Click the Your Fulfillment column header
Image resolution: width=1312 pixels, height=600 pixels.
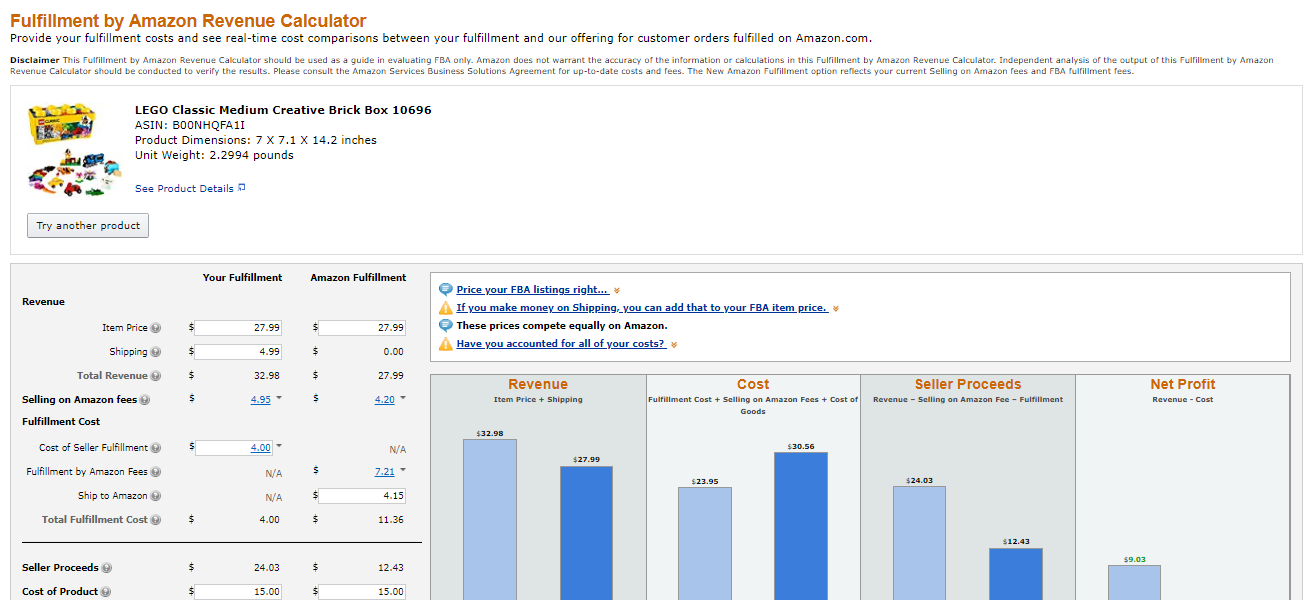coord(242,277)
